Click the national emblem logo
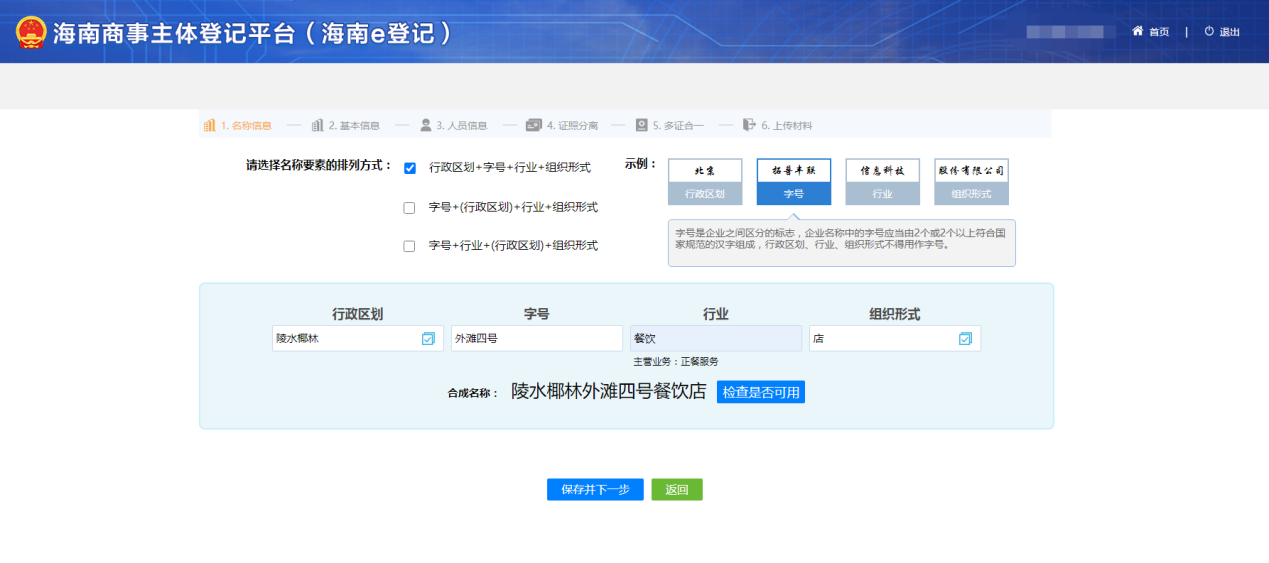 [31, 32]
